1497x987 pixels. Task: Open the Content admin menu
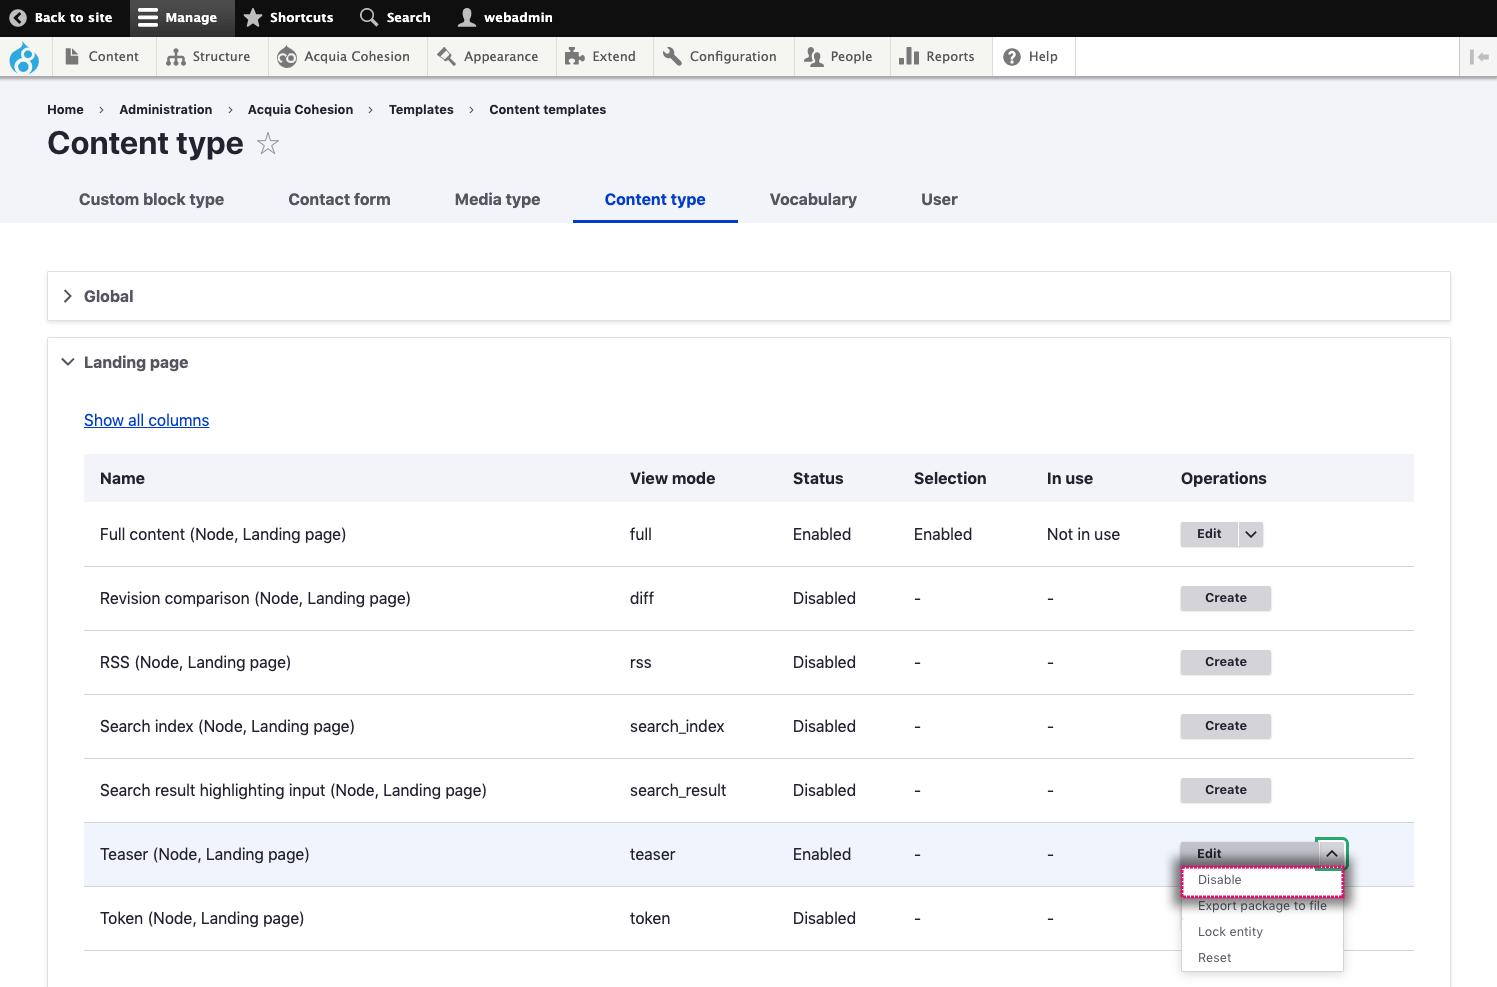click(102, 57)
